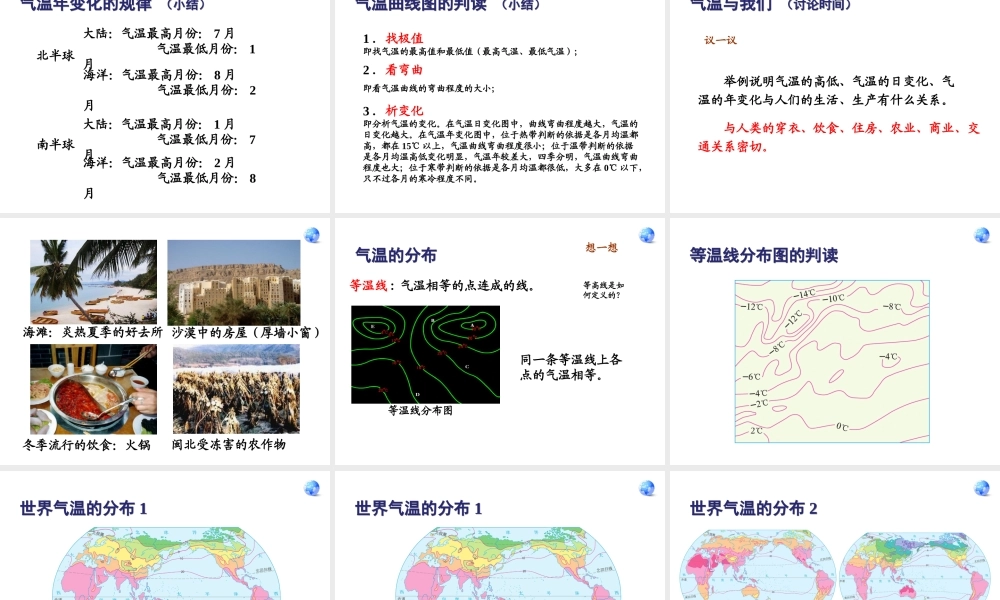The height and width of the screenshot is (600, 1000).
Task: Click the globe icon on the 世界气温的分布 2 slide
Action: pos(982,488)
